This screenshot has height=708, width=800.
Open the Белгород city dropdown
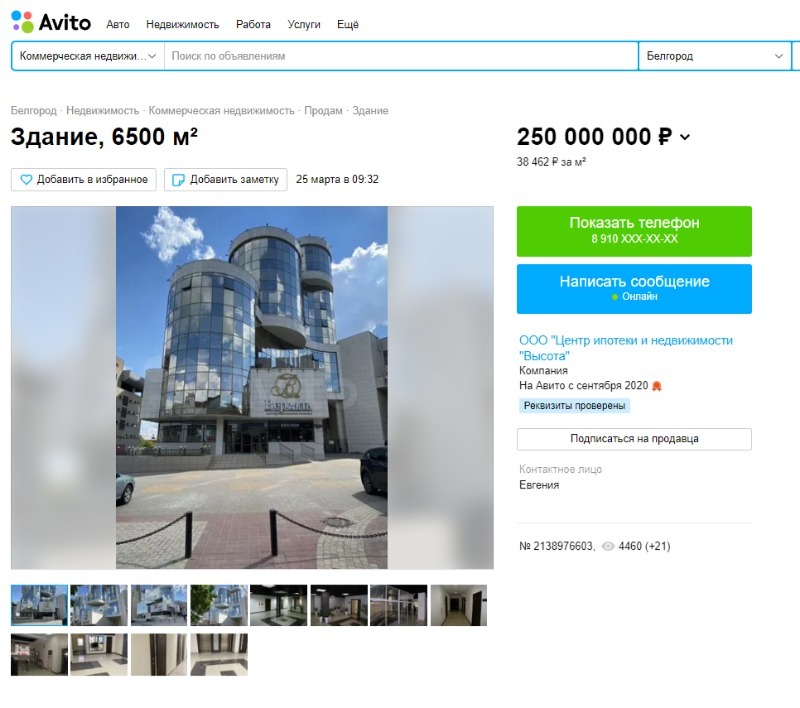pyautogui.click(x=714, y=56)
